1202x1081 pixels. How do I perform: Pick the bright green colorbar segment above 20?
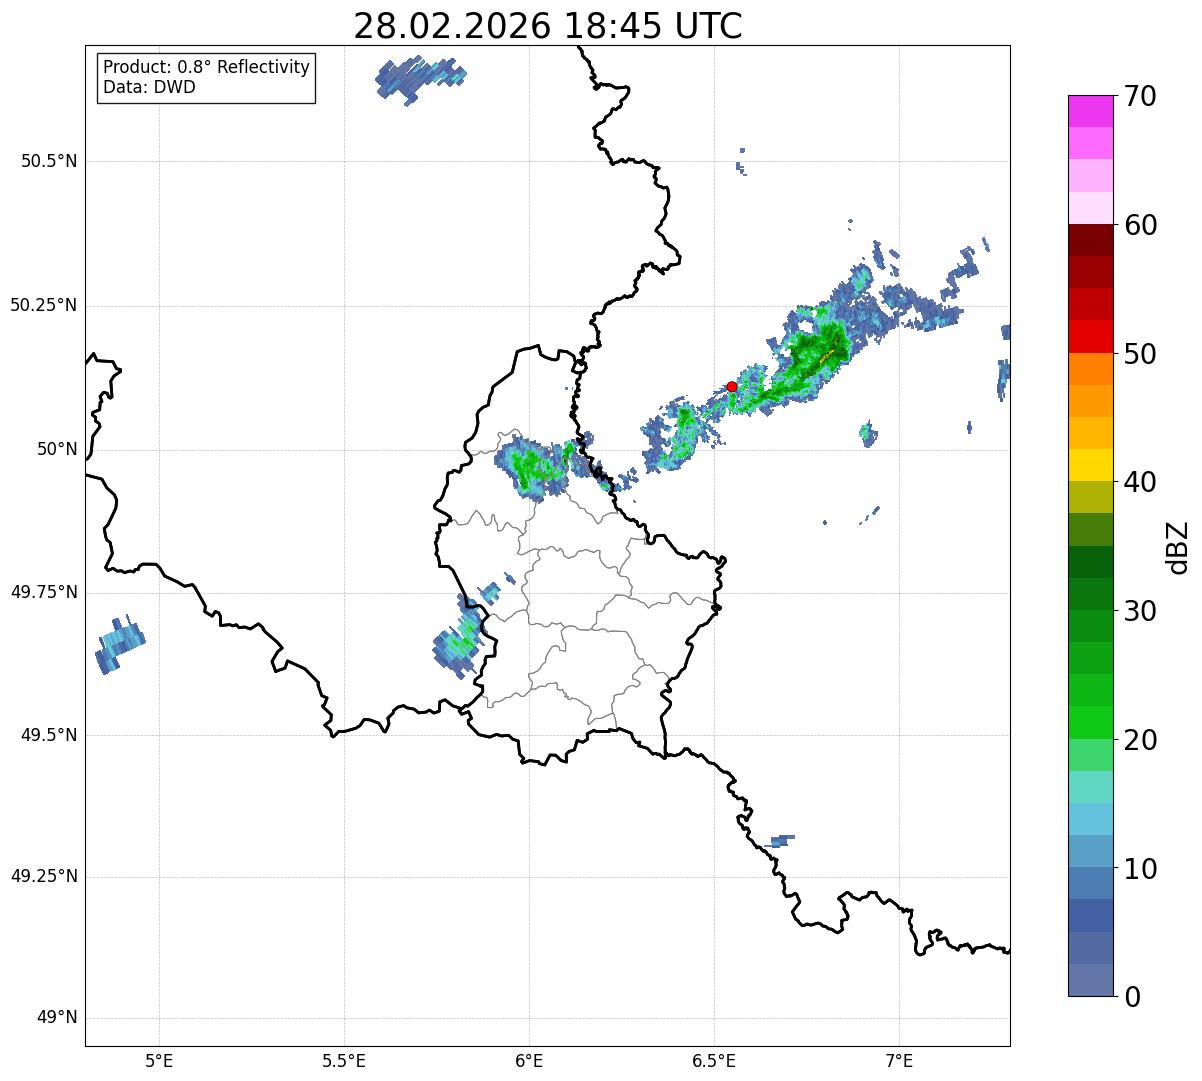[1091, 722]
